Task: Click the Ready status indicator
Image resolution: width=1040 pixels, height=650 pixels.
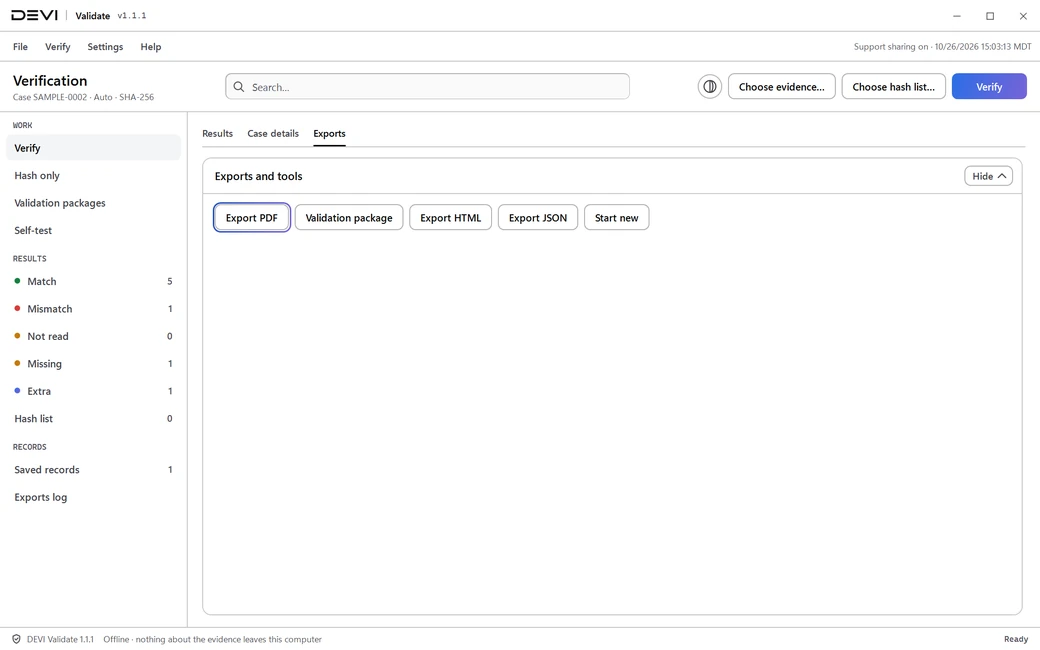Action: click(x=1016, y=639)
